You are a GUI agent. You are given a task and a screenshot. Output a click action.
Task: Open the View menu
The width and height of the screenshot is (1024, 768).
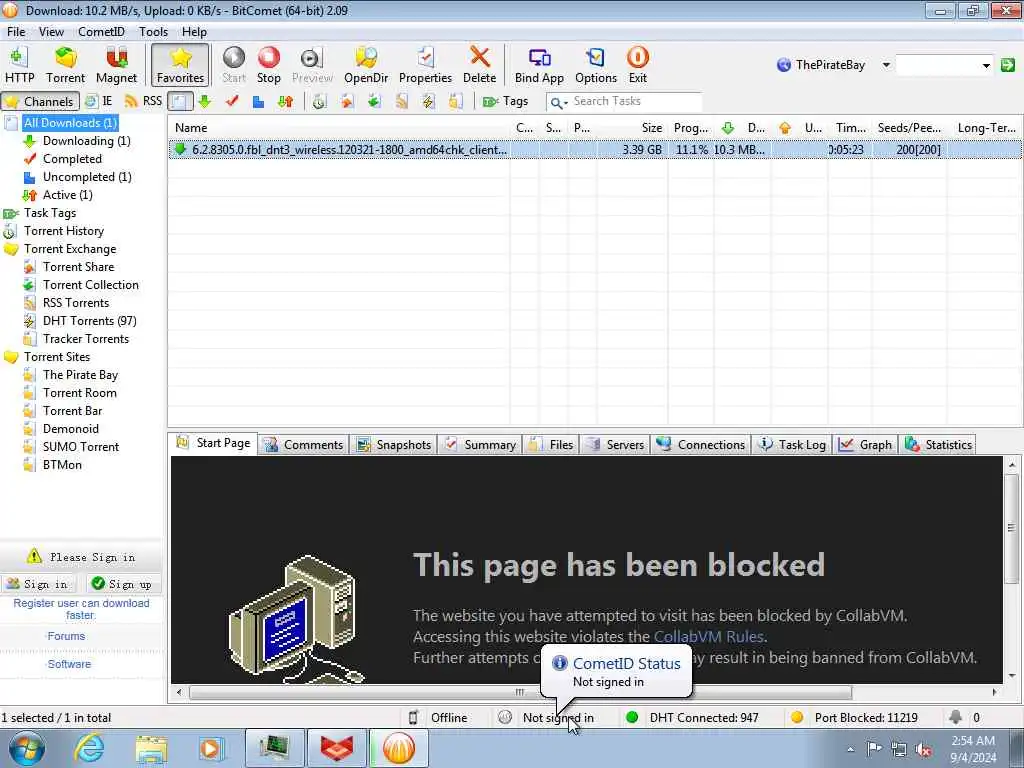pyautogui.click(x=51, y=31)
